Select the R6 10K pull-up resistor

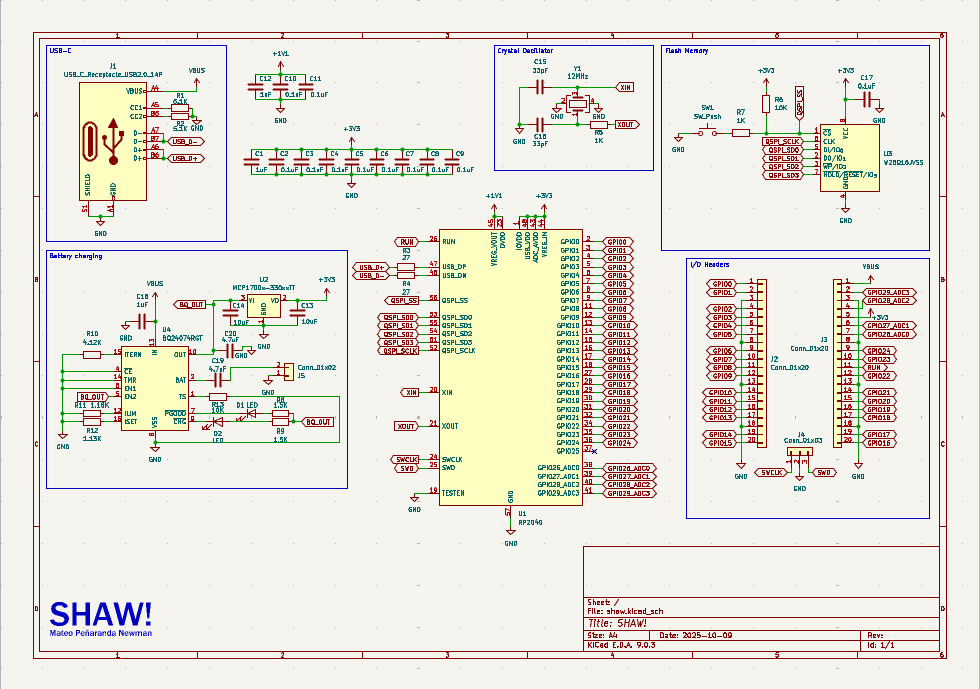point(766,104)
